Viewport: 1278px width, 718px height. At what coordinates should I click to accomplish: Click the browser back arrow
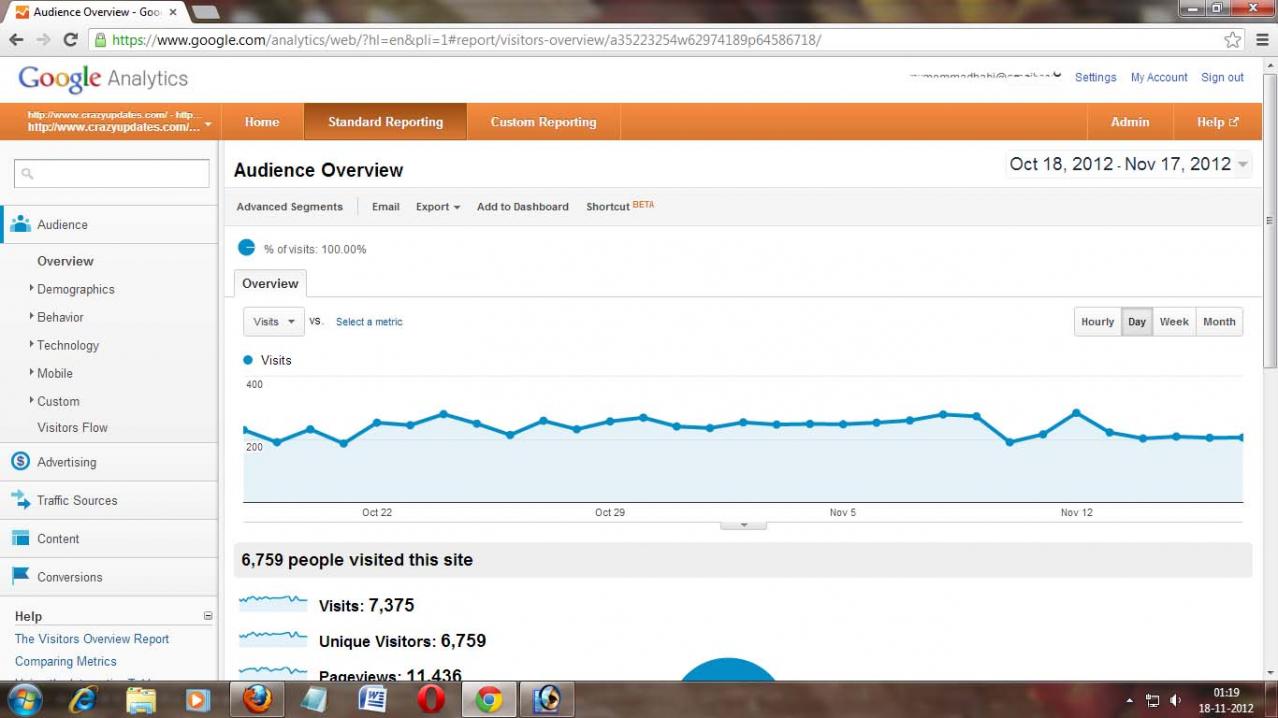click(x=16, y=40)
